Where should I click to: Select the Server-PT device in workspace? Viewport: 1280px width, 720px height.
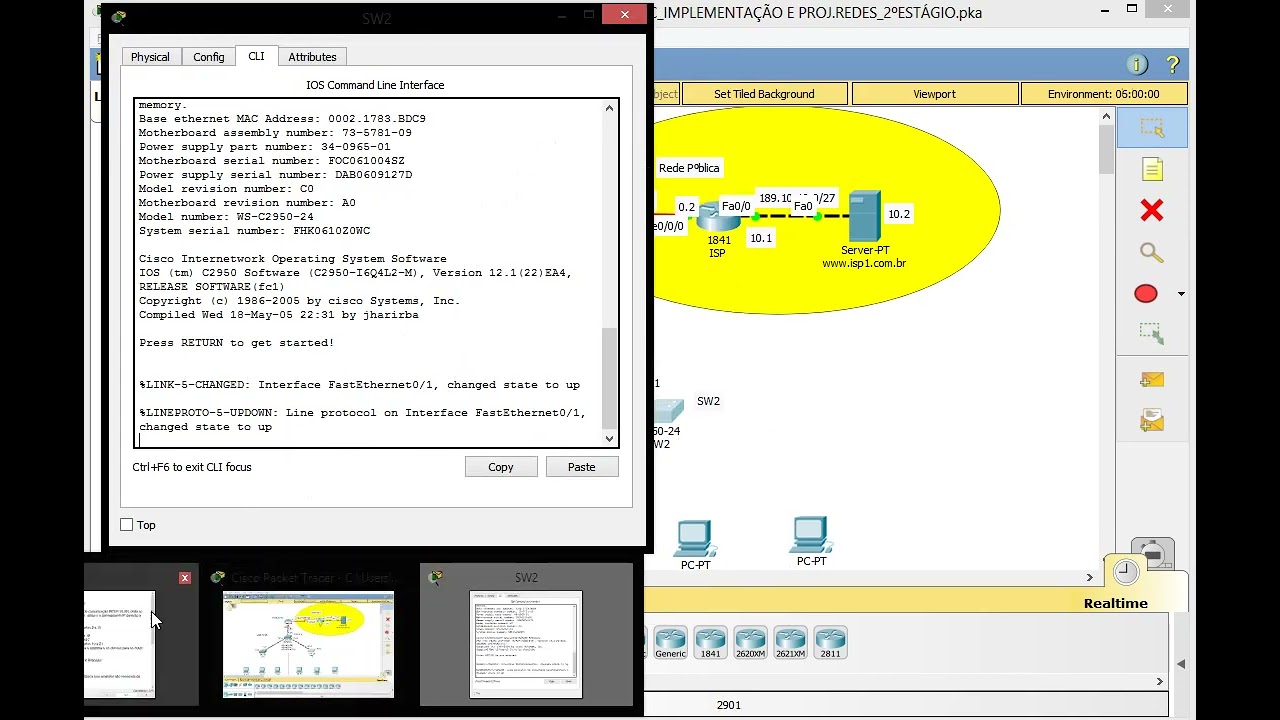(x=864, y=217)
